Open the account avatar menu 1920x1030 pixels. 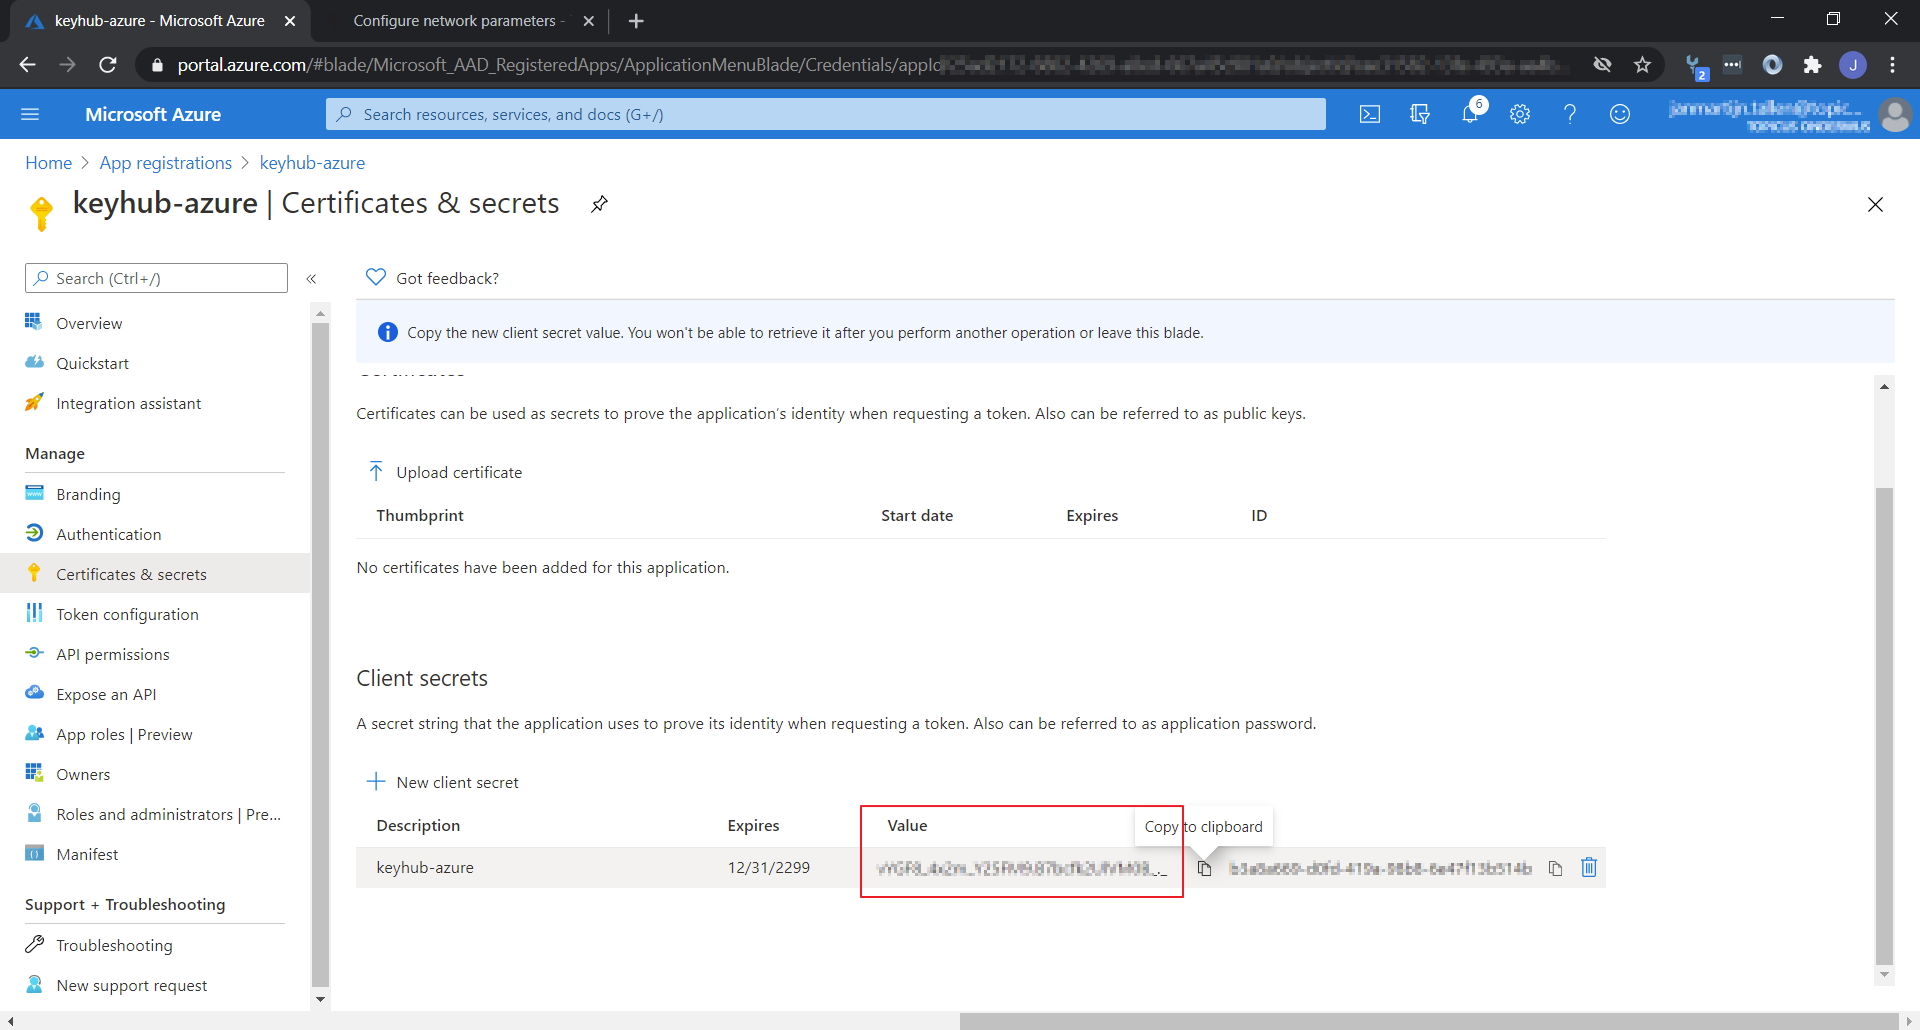pos(1894,114)
